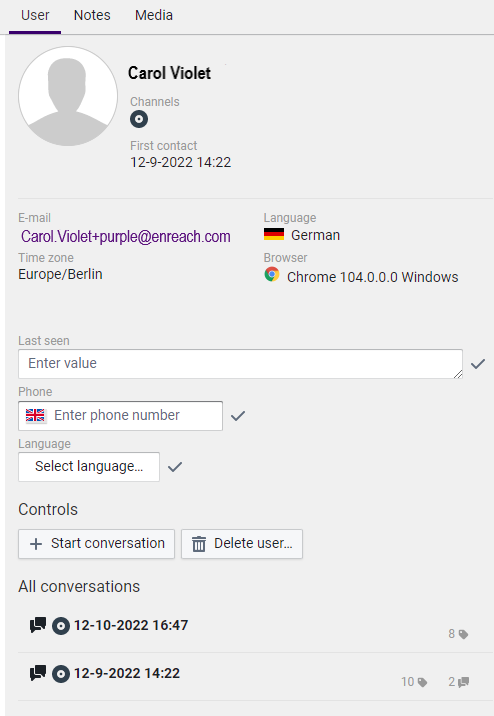Select the User tab
Viewport: 494px width, 716px height.
(35, 16)
